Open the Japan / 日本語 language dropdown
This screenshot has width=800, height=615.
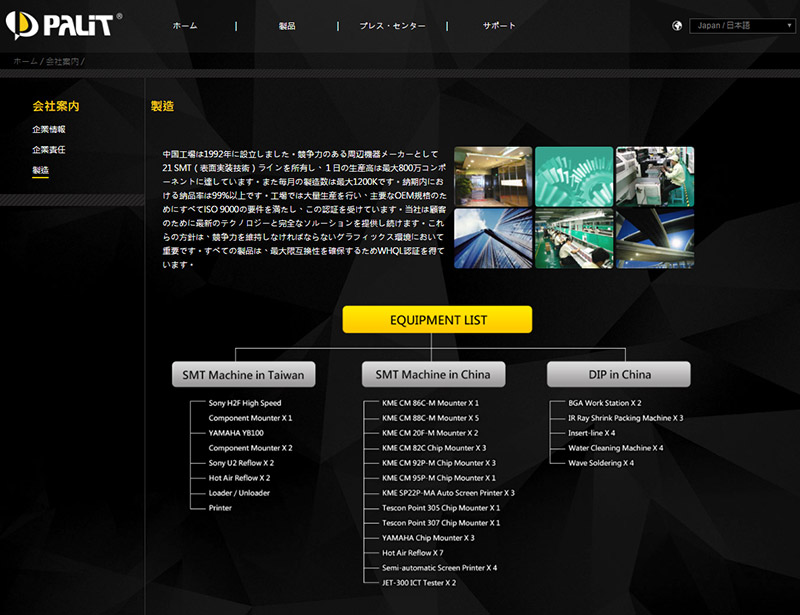coord(742,26)
